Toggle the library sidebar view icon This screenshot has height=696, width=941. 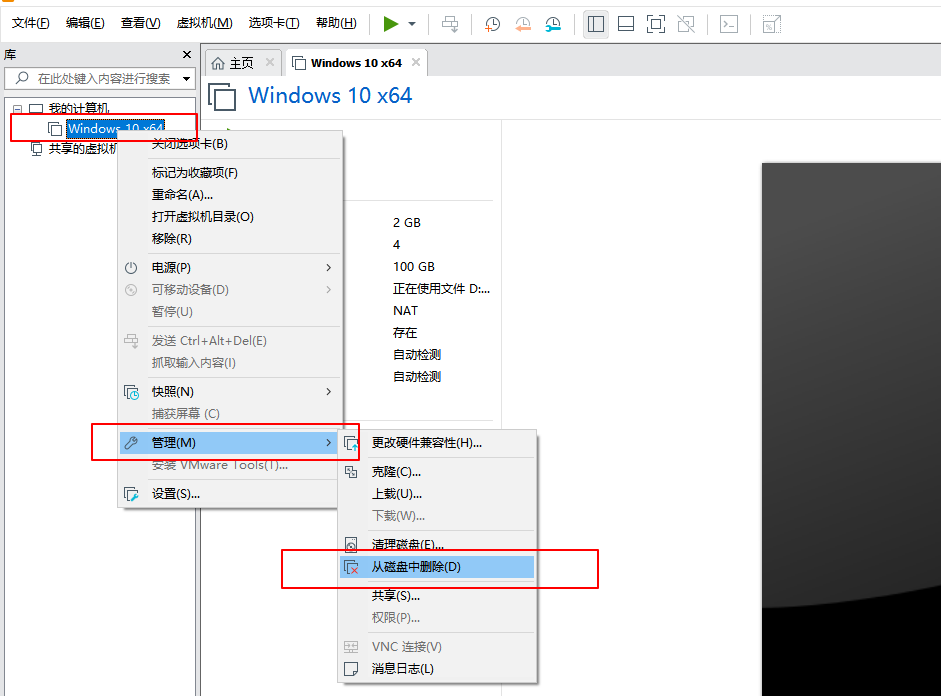point(595,24)
